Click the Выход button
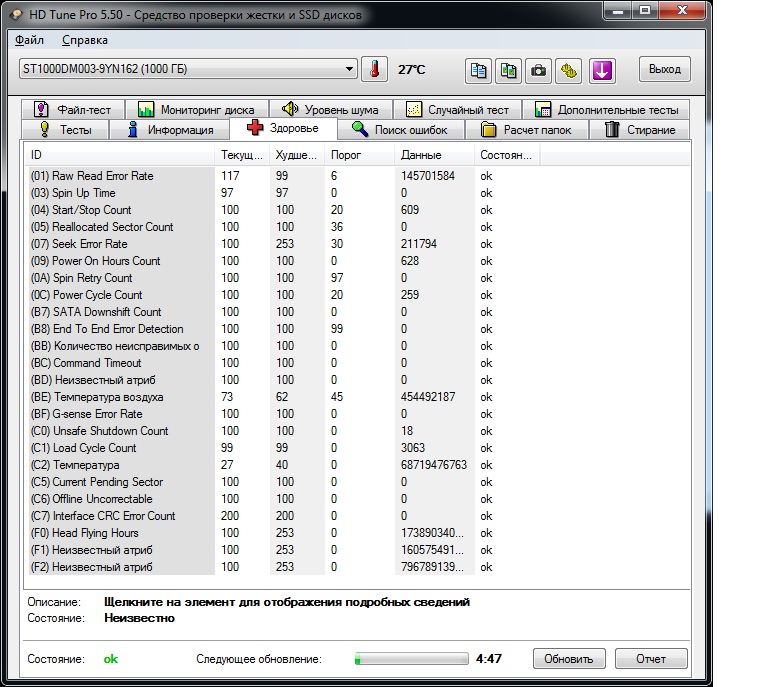768x687 pixels. point(665,69)
